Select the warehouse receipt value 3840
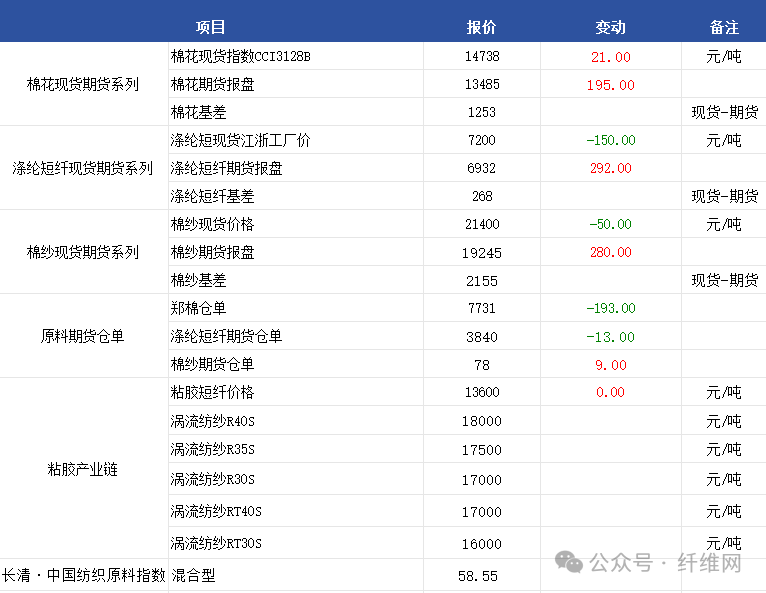 point(482,337)
